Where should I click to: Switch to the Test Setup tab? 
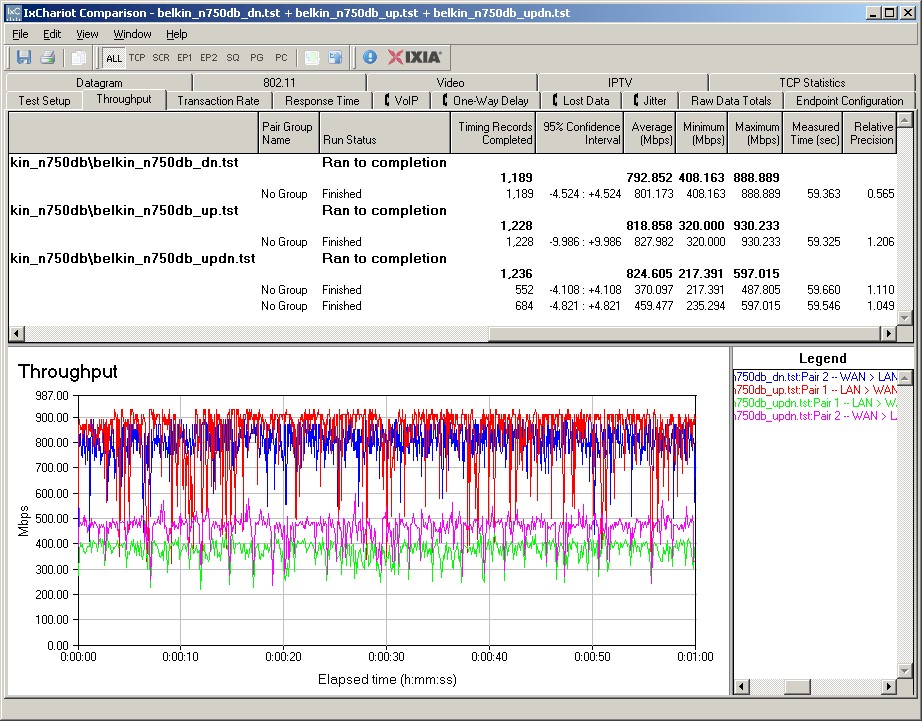pos(44,101)
